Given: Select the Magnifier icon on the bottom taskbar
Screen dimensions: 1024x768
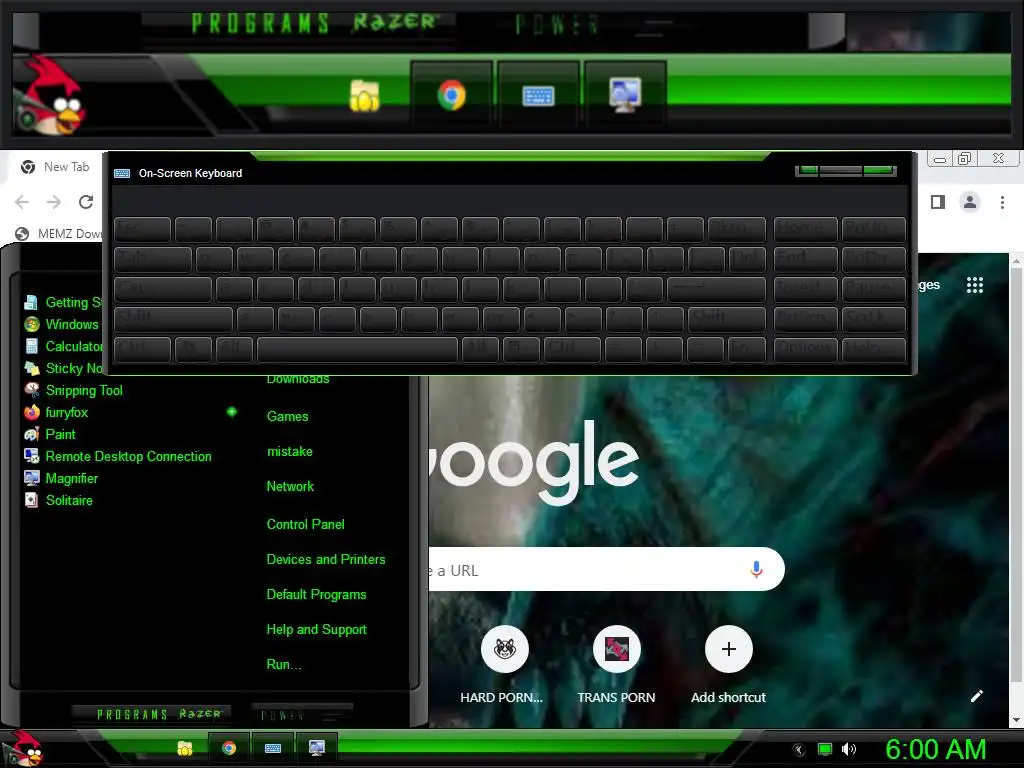Looking at the screenshot, I should click(x=317, y=748).
